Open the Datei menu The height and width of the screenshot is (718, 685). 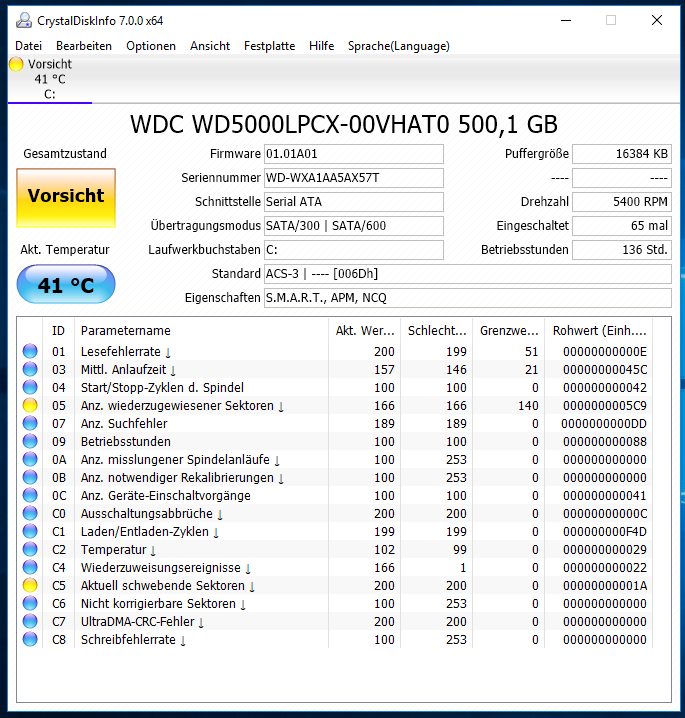tap(28, 46)
